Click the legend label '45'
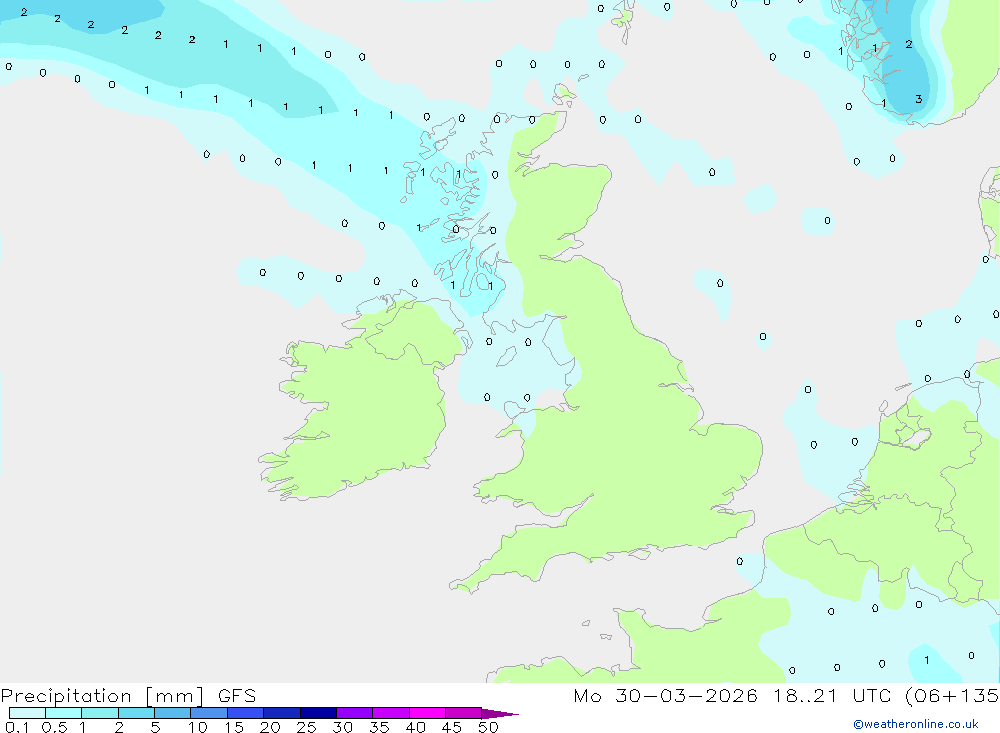This screenshot has height=733, width=1000. (x=452, y=727)
